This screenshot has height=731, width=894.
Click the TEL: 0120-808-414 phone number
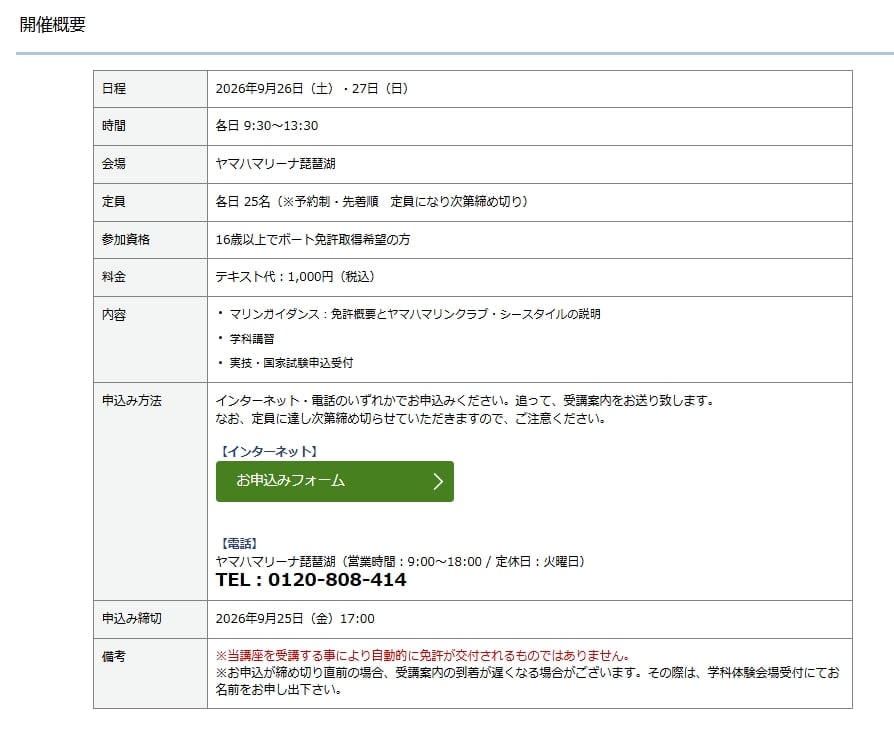point(311,580)
